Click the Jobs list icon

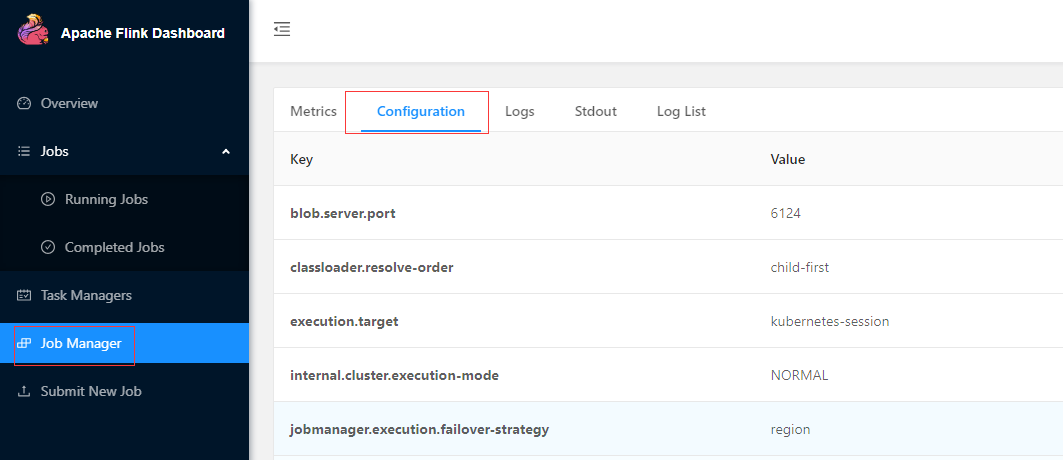pos(25,152)
